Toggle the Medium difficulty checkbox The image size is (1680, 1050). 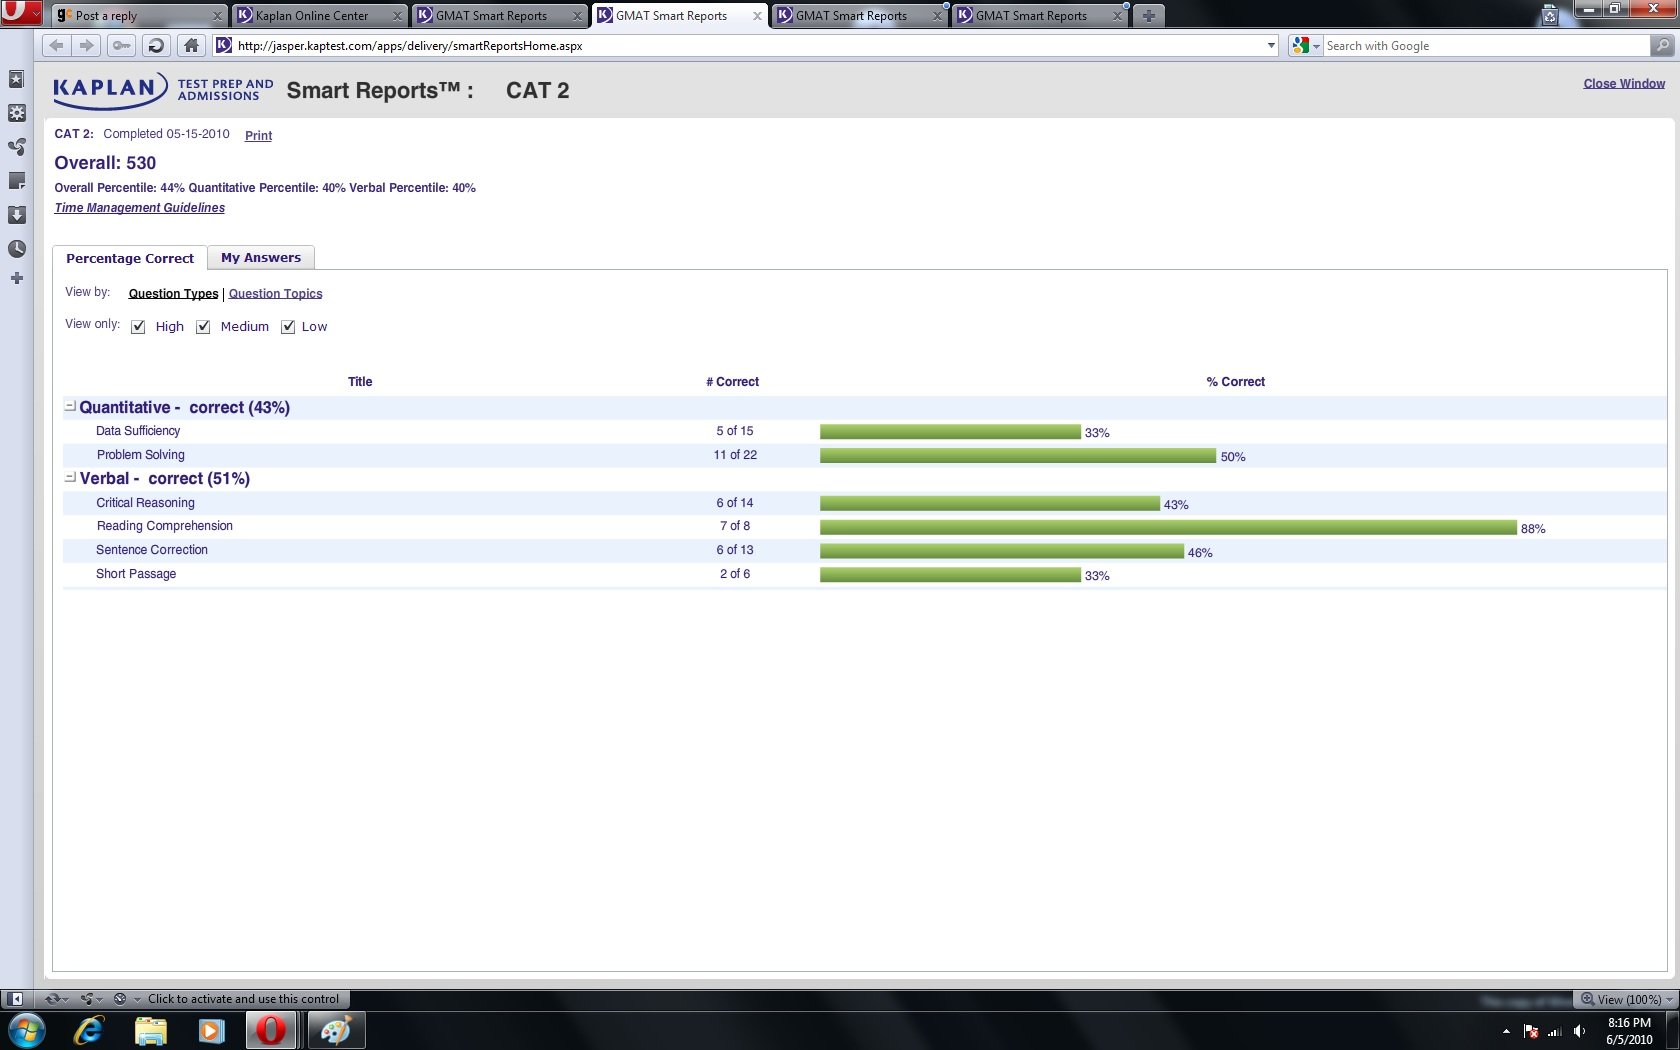pos(203,327)
